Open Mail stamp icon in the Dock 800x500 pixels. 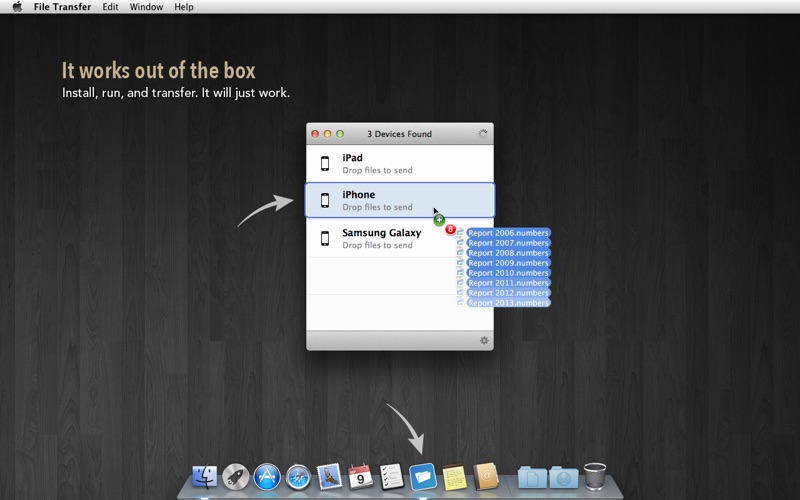(329, 477)
